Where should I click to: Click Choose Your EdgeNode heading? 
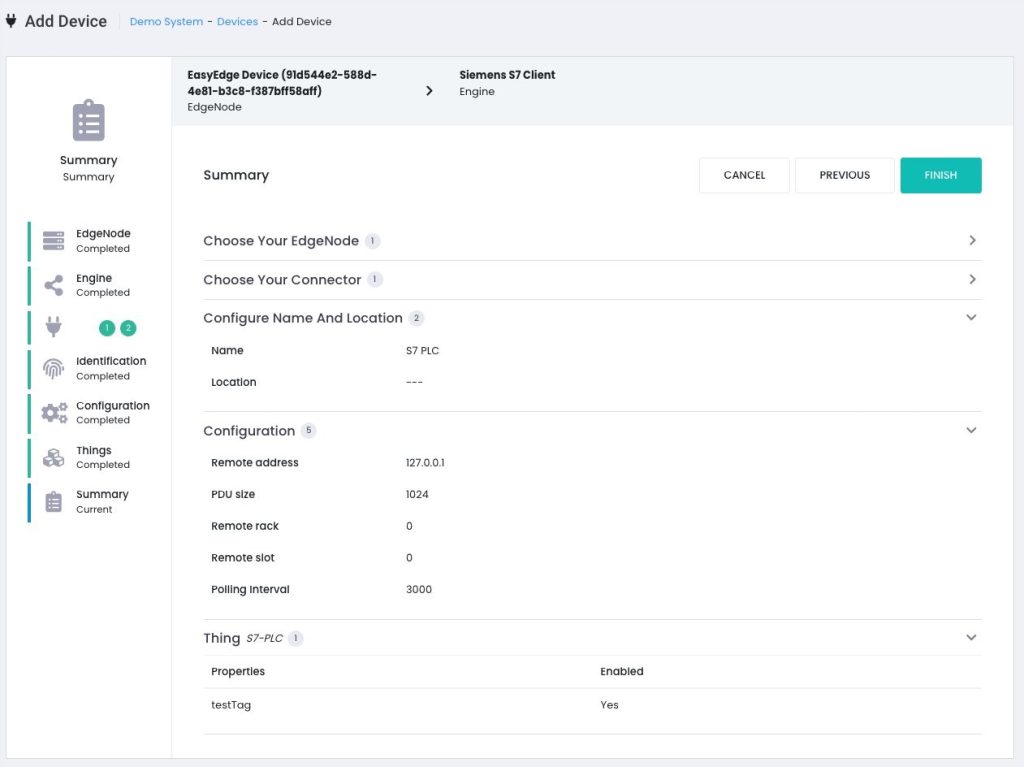(281, 241)
